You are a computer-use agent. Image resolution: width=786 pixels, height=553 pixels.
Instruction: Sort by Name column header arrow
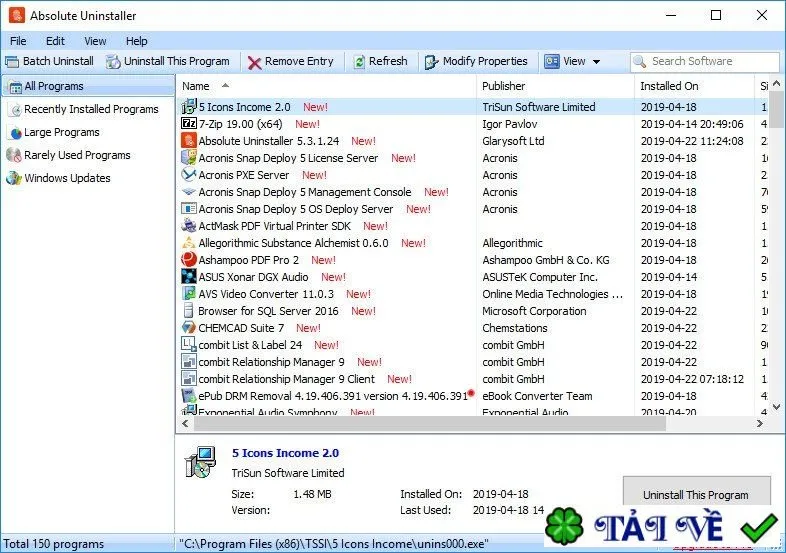(226, 85)
